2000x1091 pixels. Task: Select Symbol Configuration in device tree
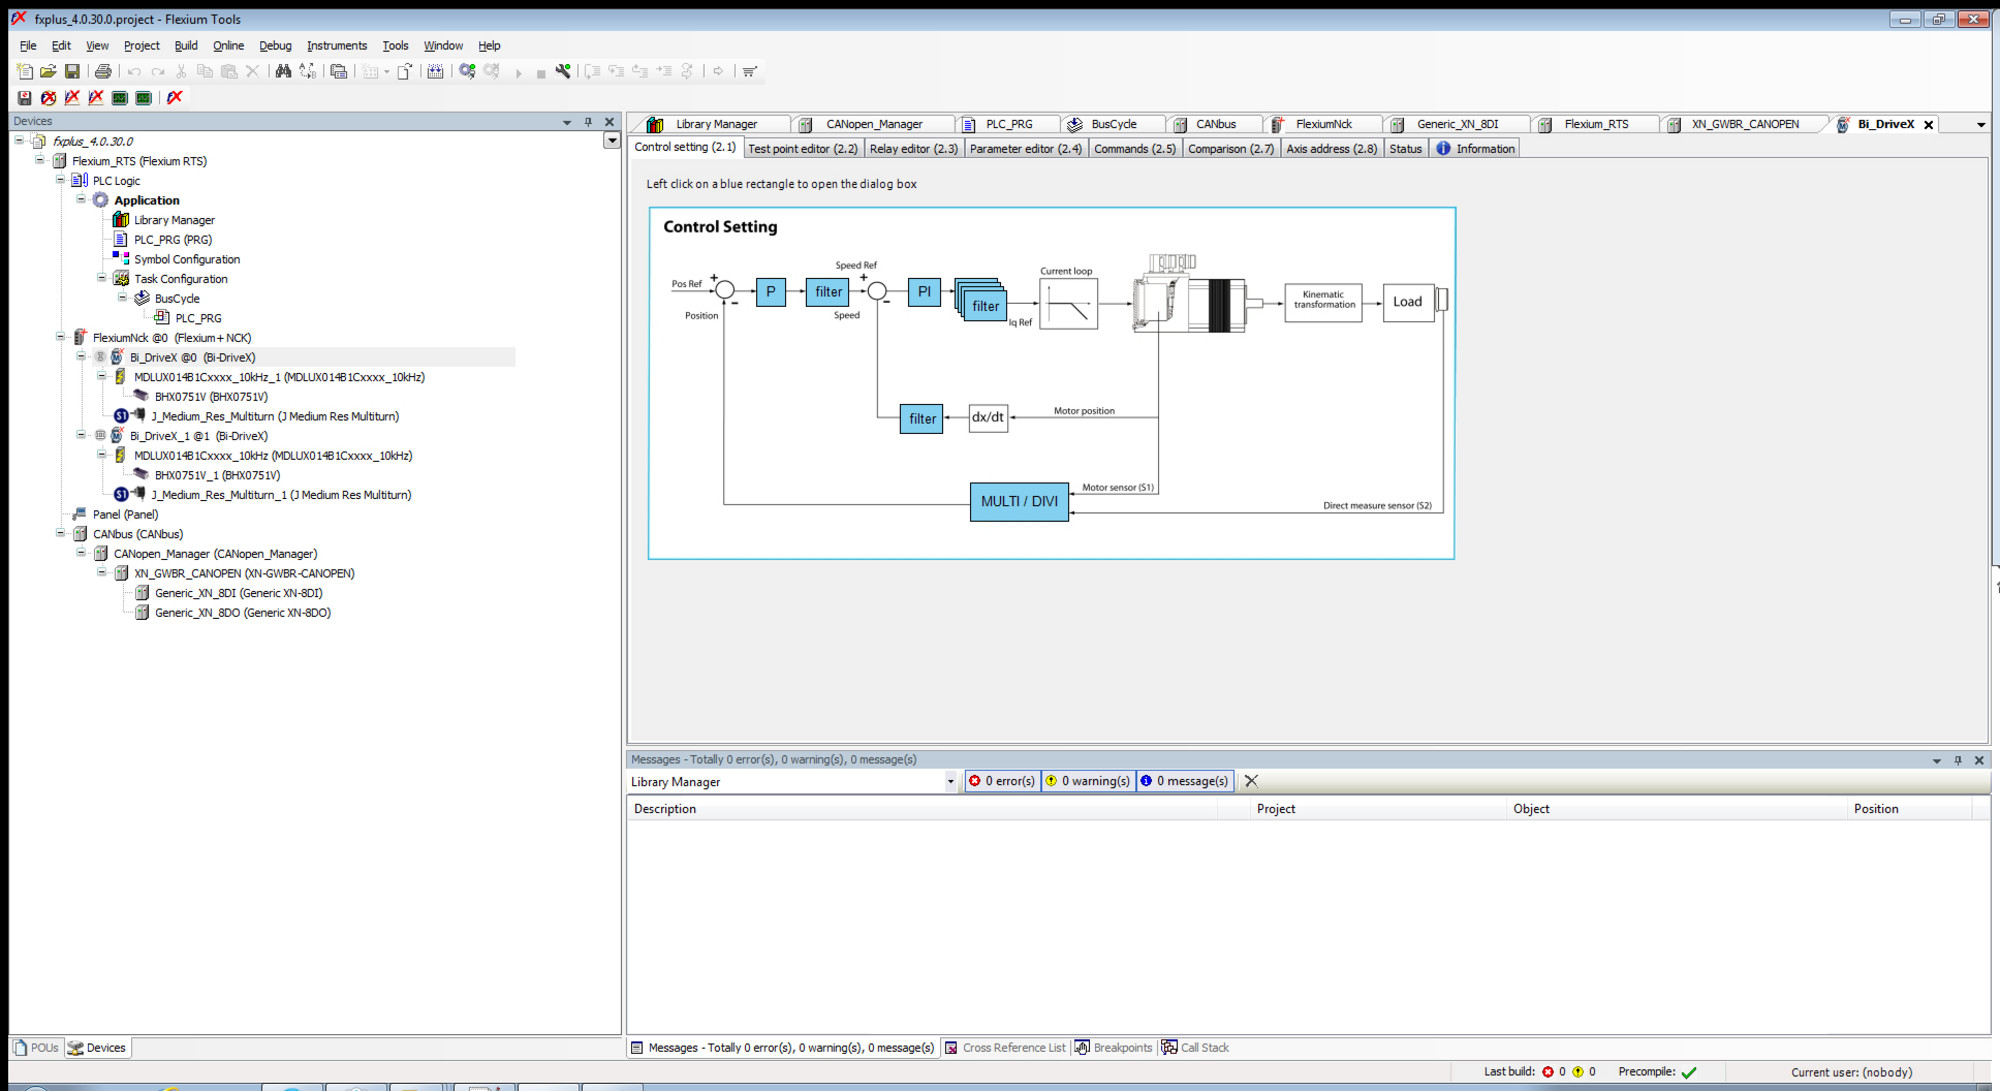click(187, 259)
